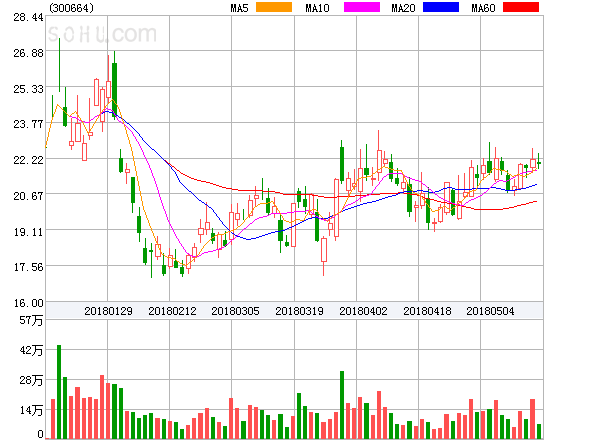Click the 19.11 price axis label
600x440 pixels.
point(28,232)
